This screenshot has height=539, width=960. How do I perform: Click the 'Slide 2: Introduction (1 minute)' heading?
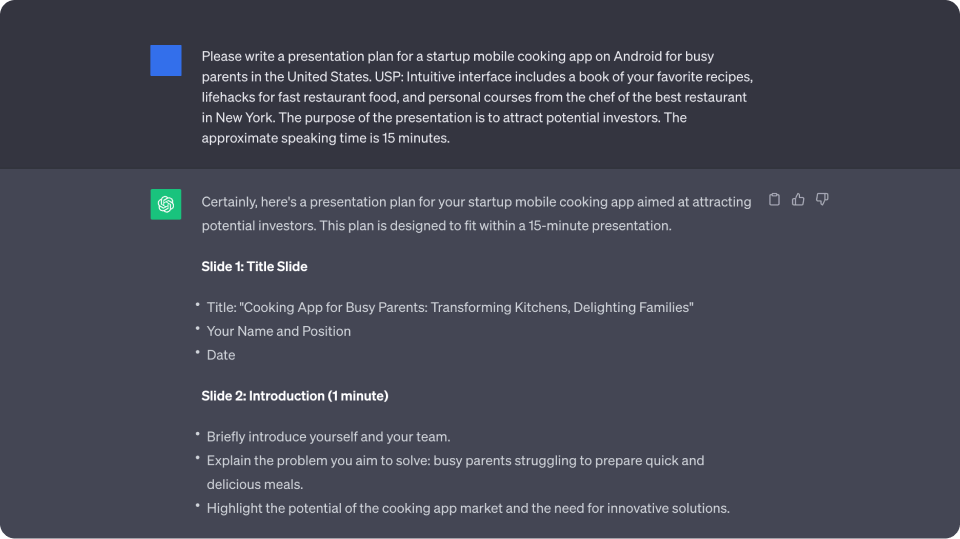point(294,396)
